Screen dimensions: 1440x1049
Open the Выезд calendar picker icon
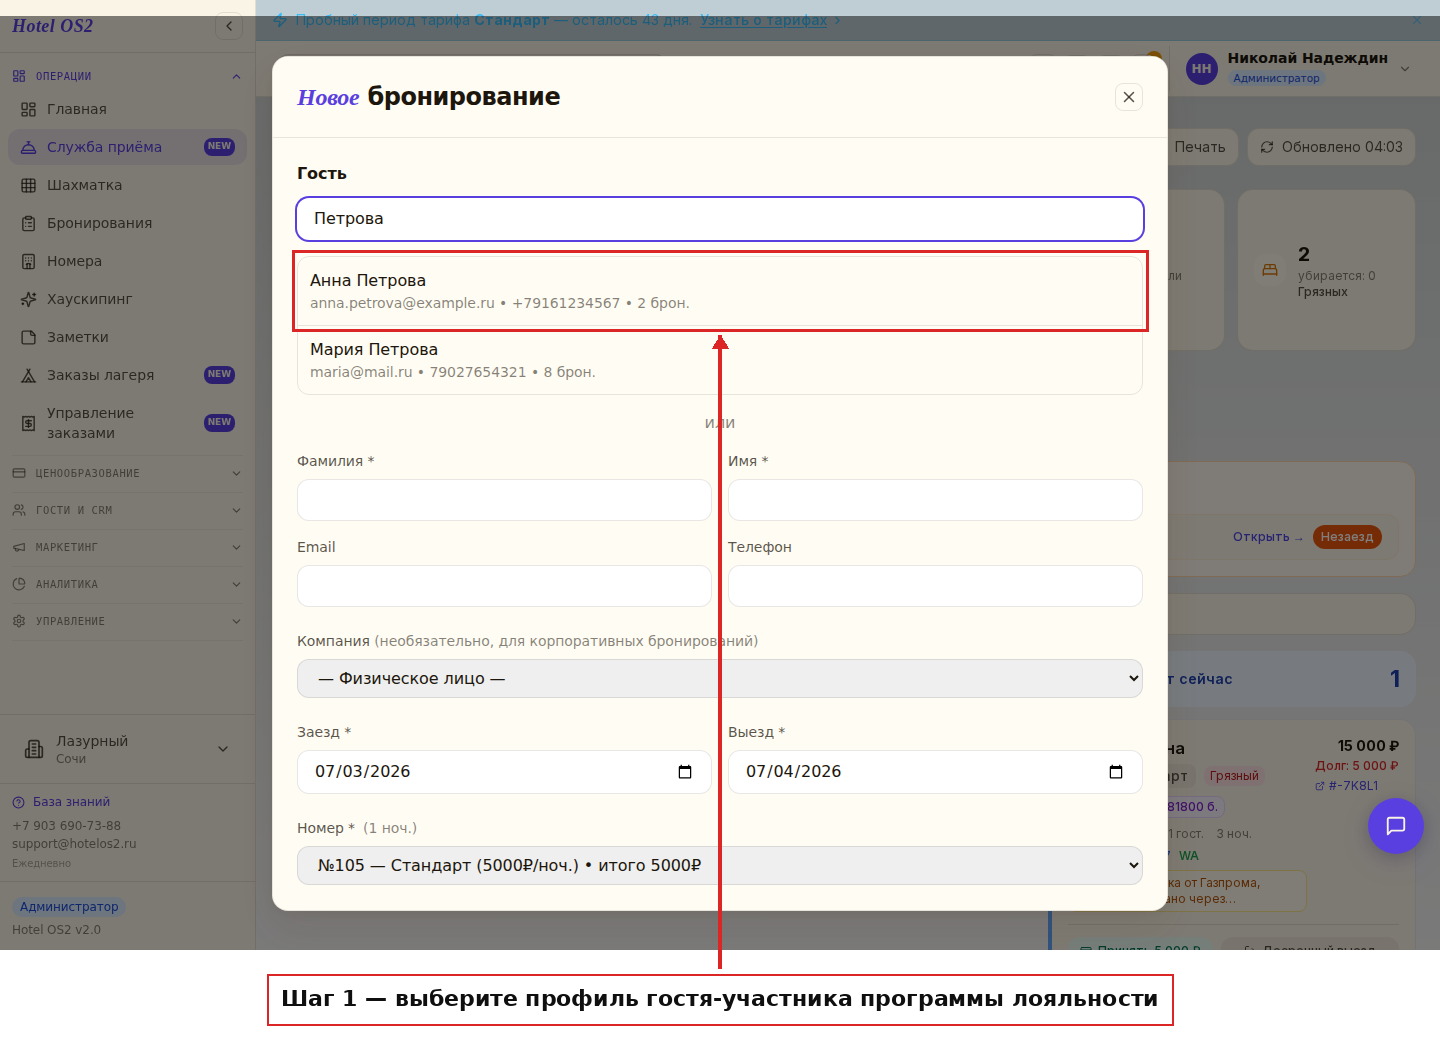click(x=1116, y=772)
